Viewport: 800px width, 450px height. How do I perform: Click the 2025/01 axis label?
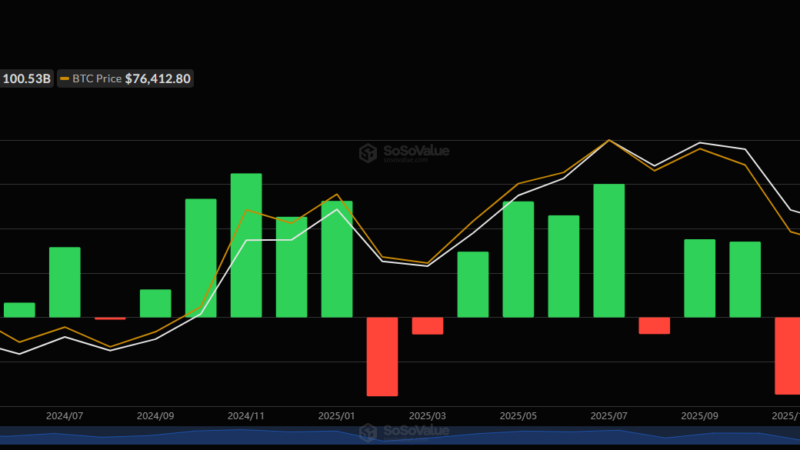(337, 416)
